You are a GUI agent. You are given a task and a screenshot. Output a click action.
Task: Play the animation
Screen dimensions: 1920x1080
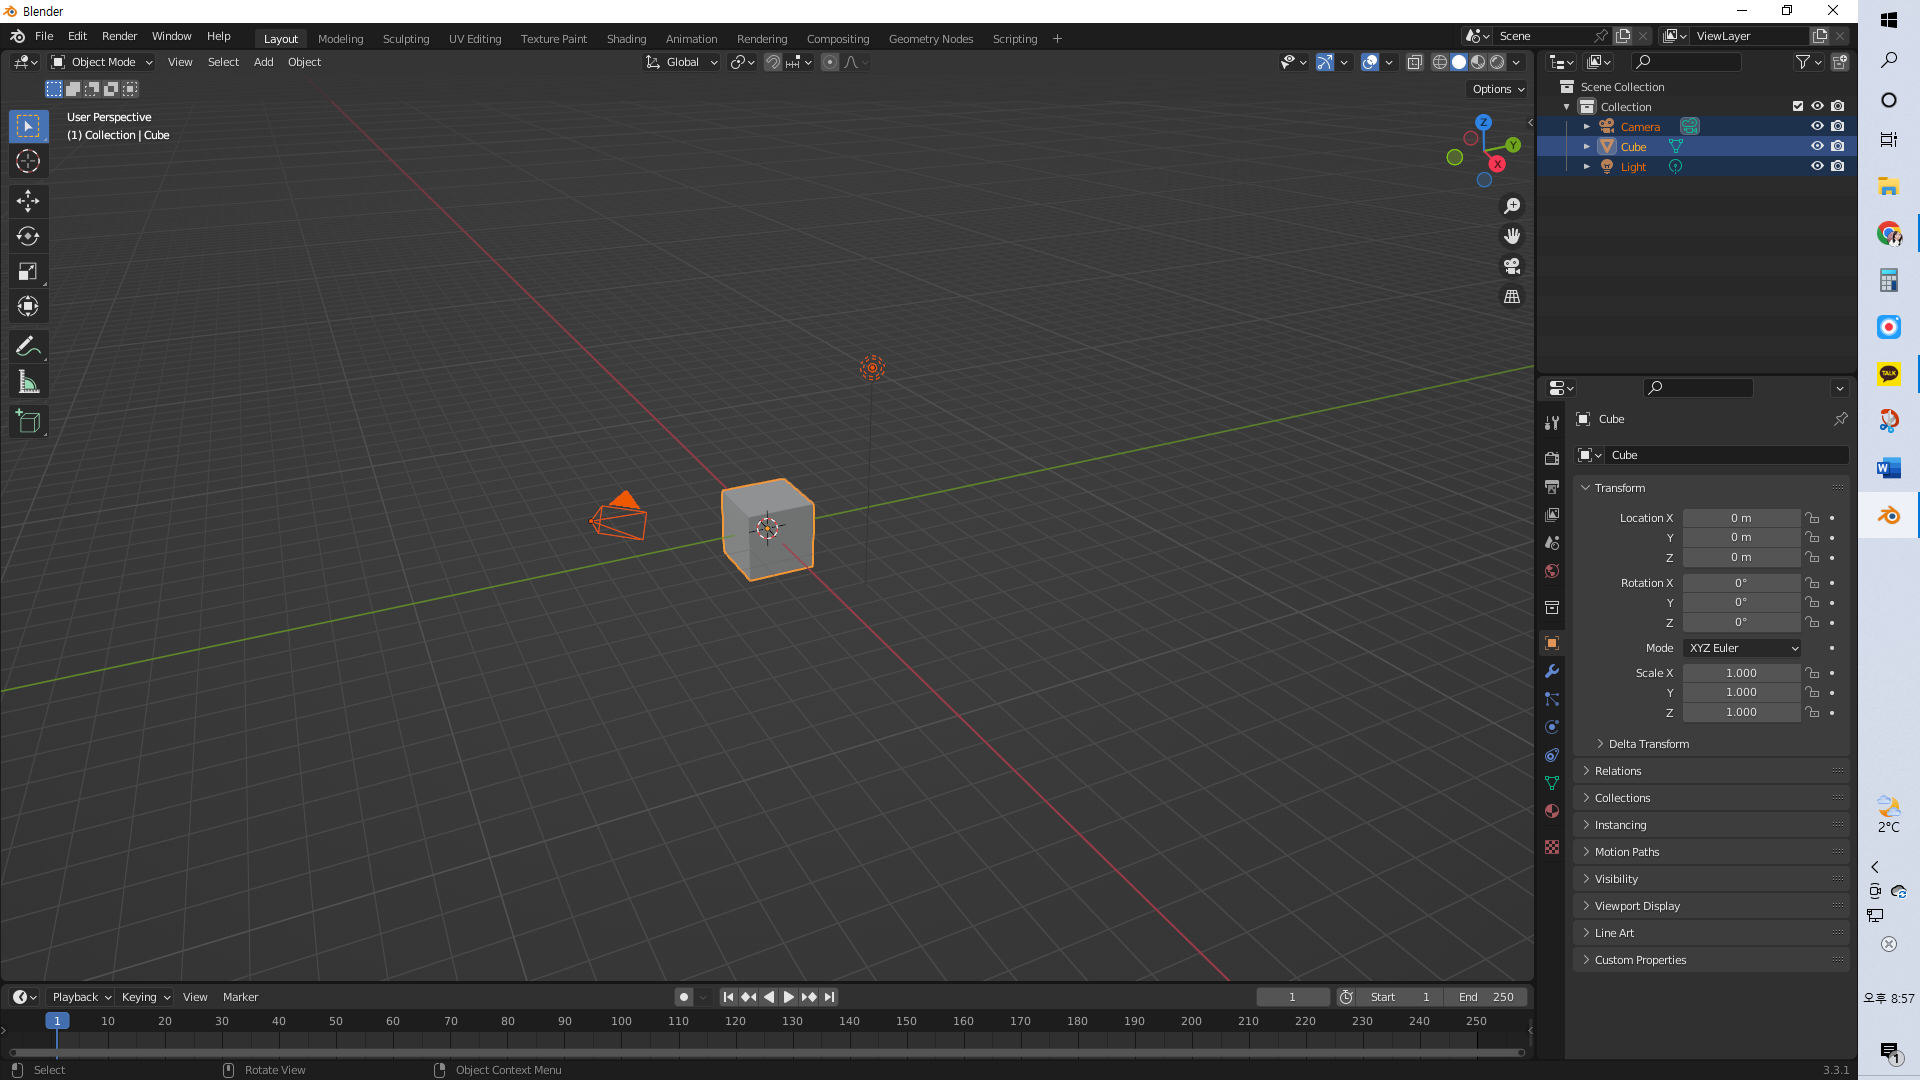coord(788,997)
